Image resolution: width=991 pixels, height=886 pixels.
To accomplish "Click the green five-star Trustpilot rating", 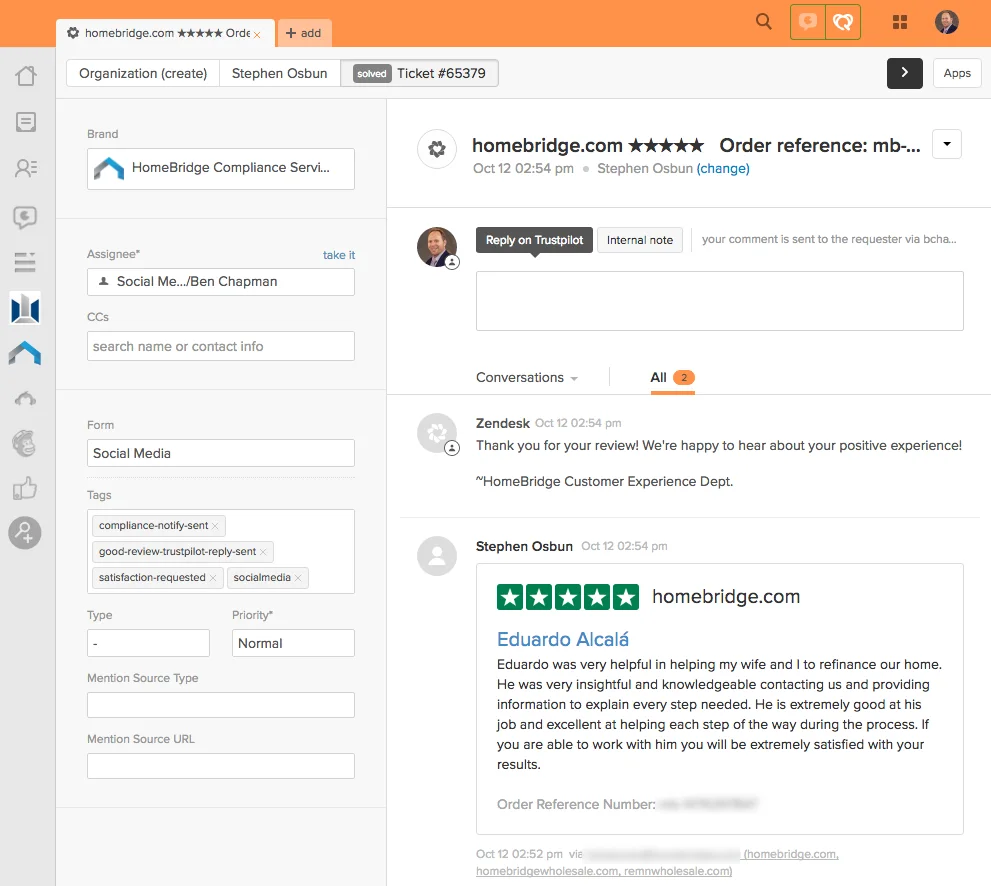I will point(568,597).
